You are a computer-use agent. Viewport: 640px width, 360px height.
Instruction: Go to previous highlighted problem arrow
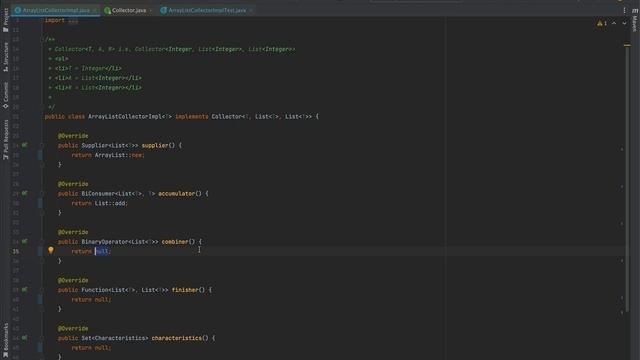(x=614, y=24)
